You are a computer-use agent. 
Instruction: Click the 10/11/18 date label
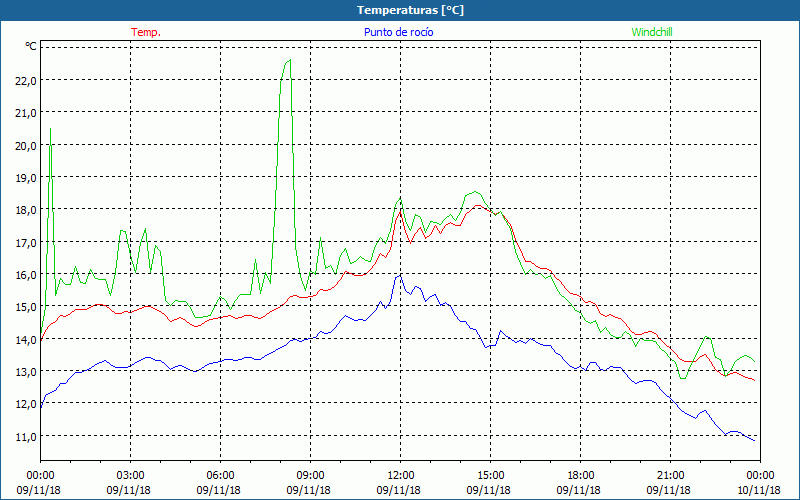(x=759, y=490)
